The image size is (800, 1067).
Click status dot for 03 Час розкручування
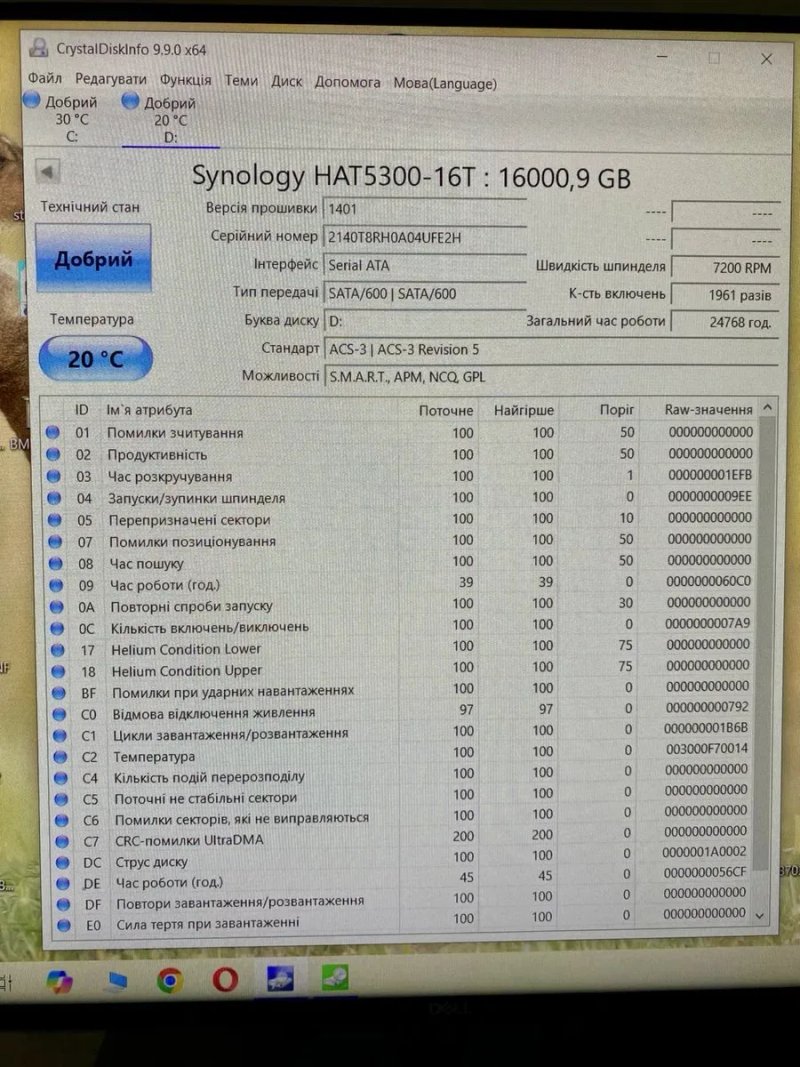54,476
